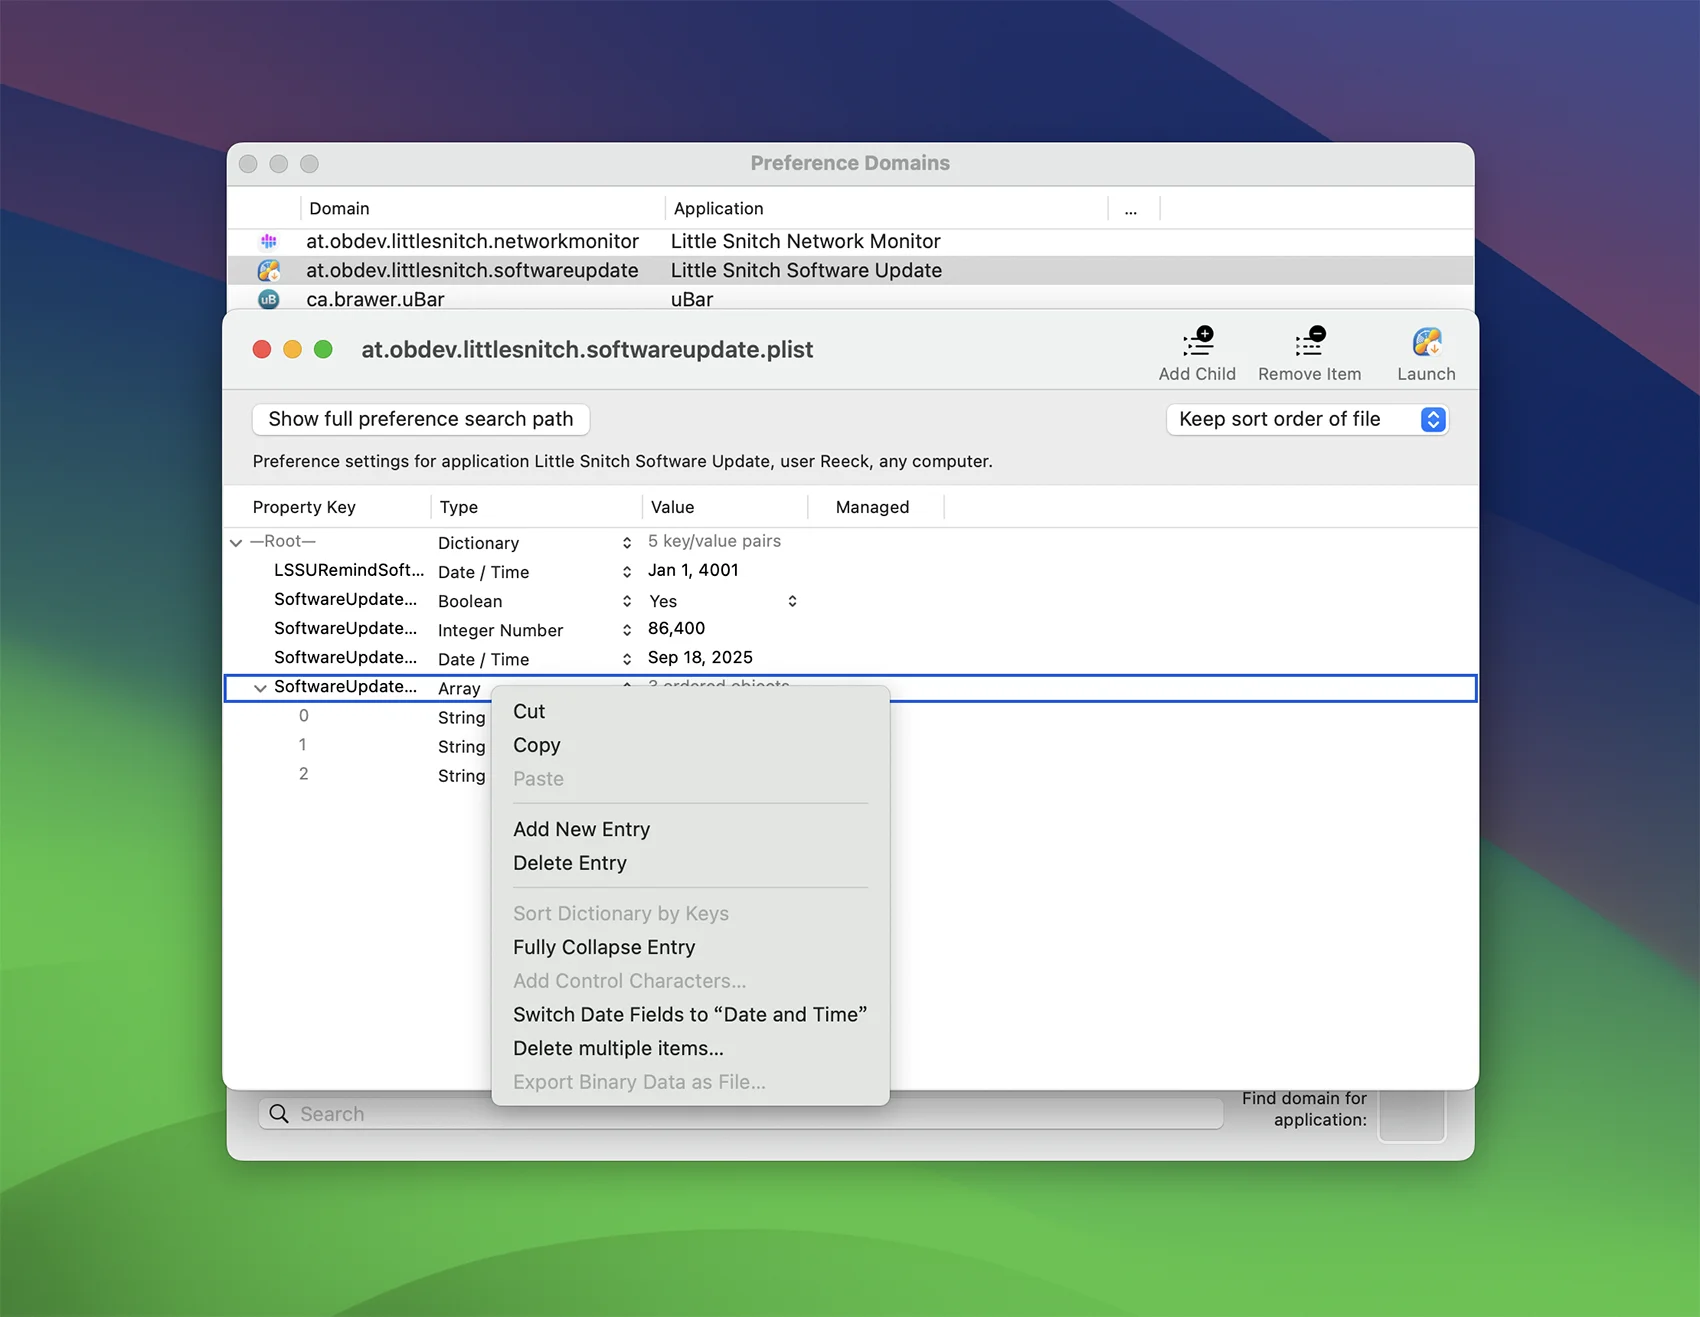The image size is (1700, 1317).
Task: Open type popup for Boolean row
Action: pos(627,601)
